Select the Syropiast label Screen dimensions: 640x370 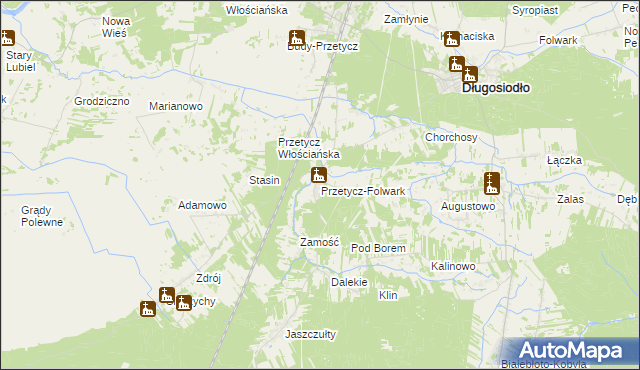(535, 10)
